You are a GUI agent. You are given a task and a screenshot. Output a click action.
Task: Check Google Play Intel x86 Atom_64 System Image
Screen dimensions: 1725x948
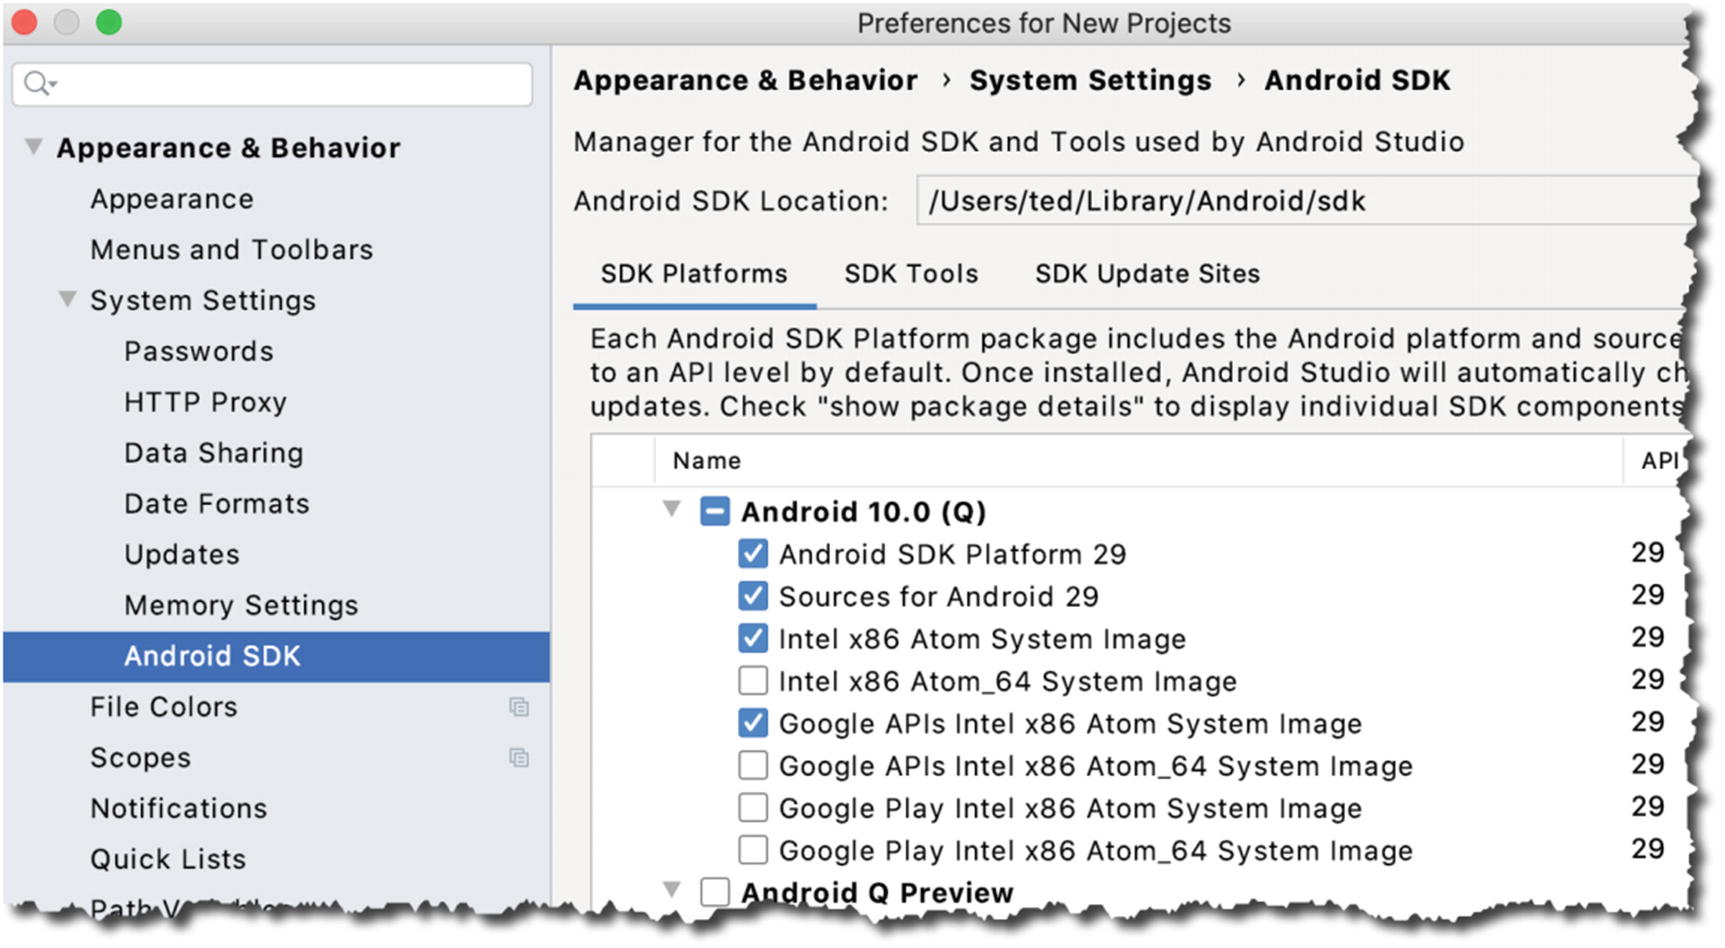pyautogui.click(x=753, y=850)
